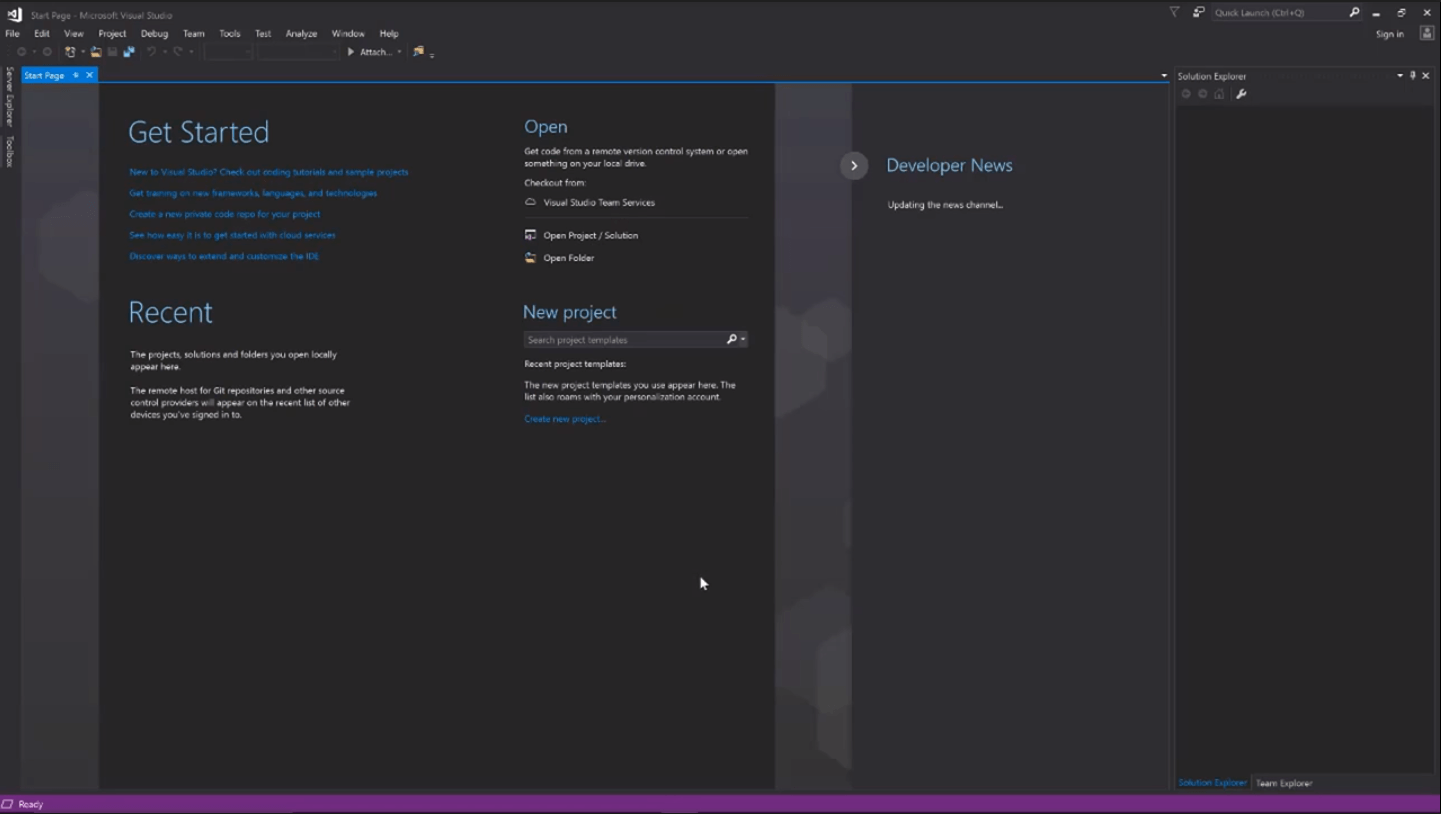Click the Navigate Backward toolbar icon
Screen dimensions: 1441x814
[x=21, y=51]
